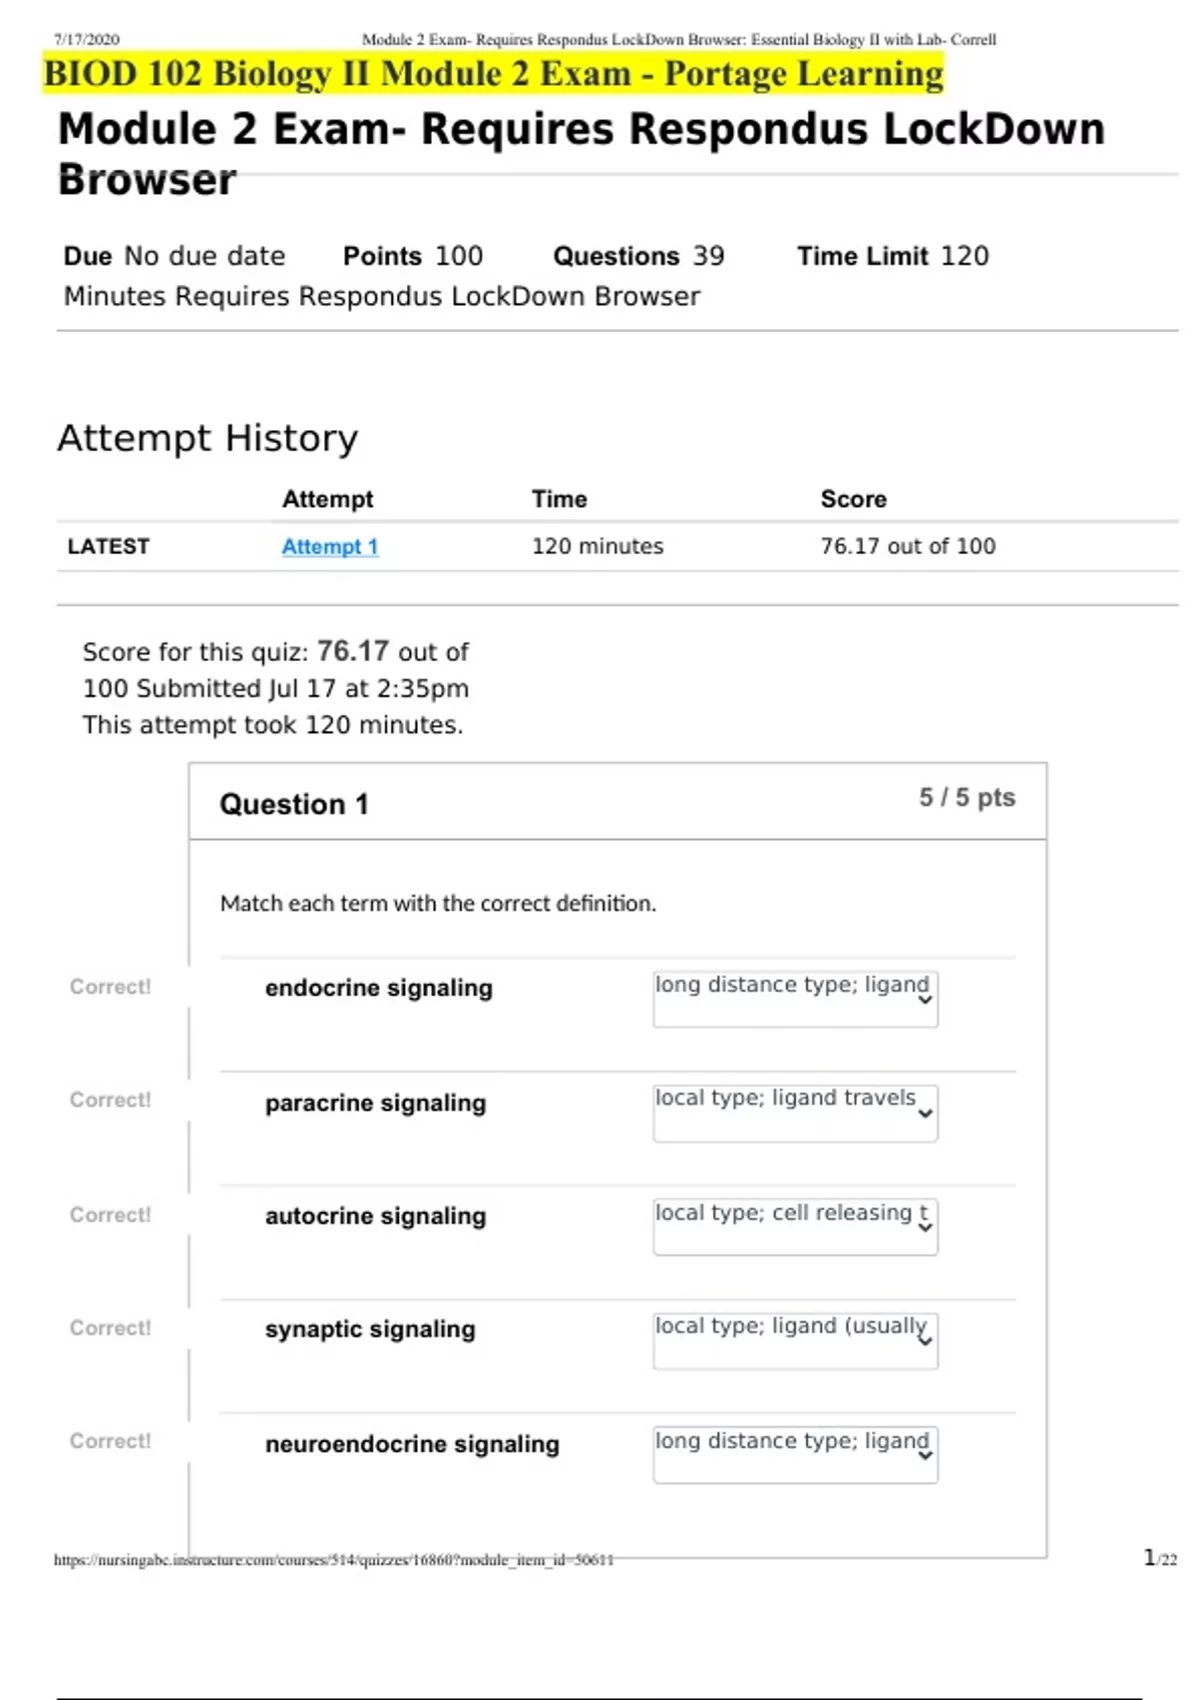The height and width of the screenshot is (1700, 1200).
Task: Click the LATEST row label
Action: pos(108,547)
